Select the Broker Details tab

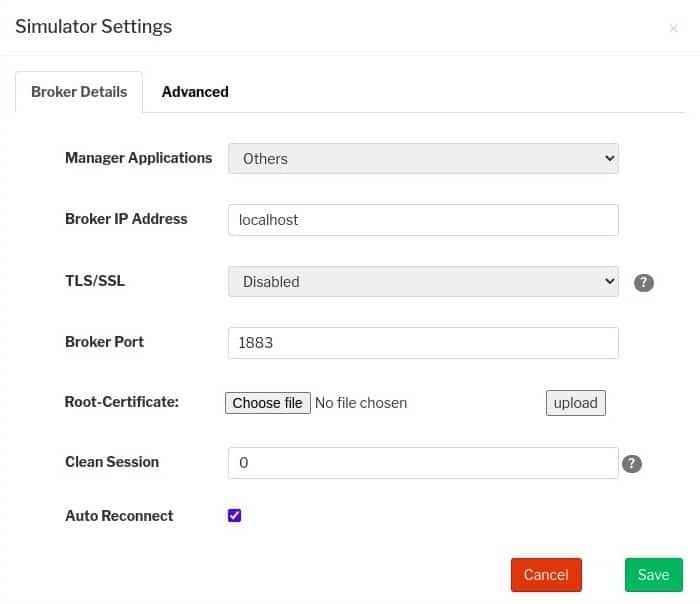[79, 92]
